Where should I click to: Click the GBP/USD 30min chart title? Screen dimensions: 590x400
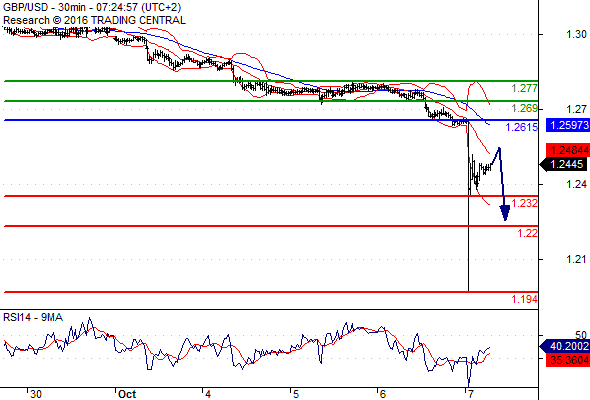[92, 7]
